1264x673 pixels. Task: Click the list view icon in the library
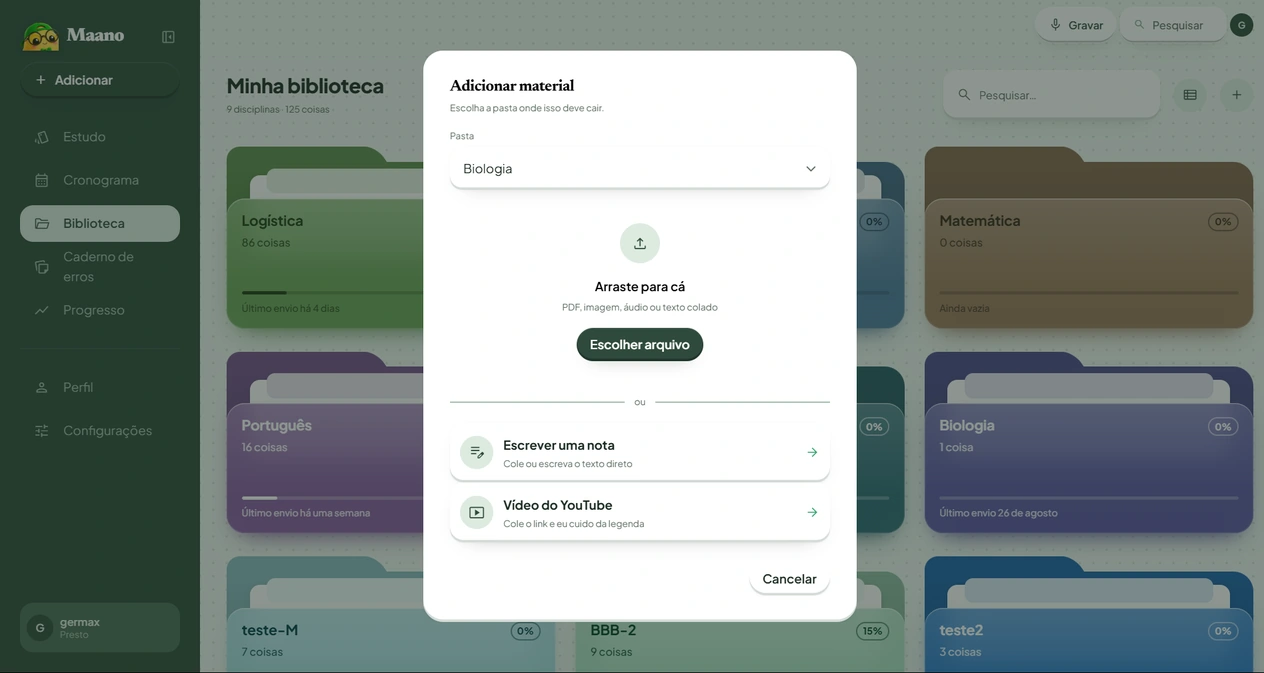[1190, 95]
